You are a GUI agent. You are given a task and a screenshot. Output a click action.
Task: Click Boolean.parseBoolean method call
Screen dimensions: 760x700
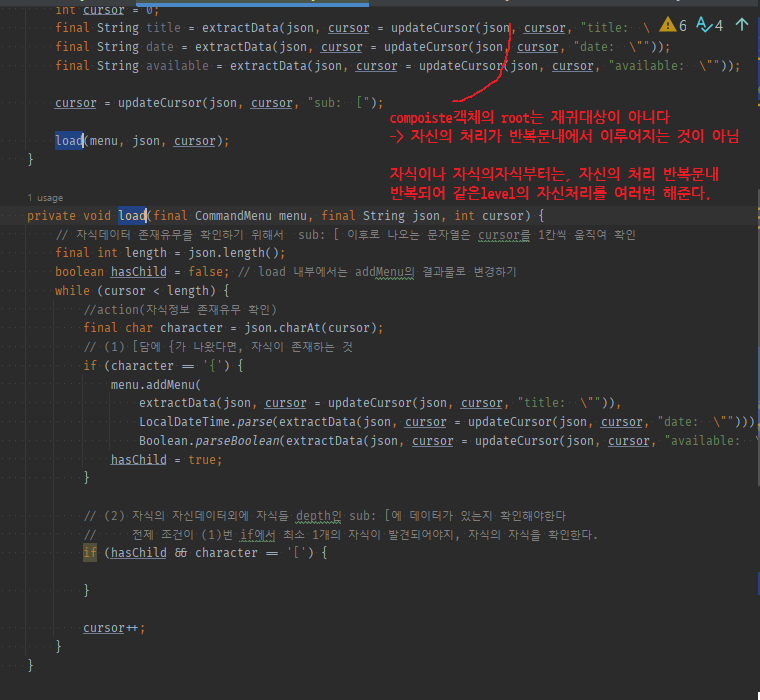pyautogui.click(x=209, y=441)
